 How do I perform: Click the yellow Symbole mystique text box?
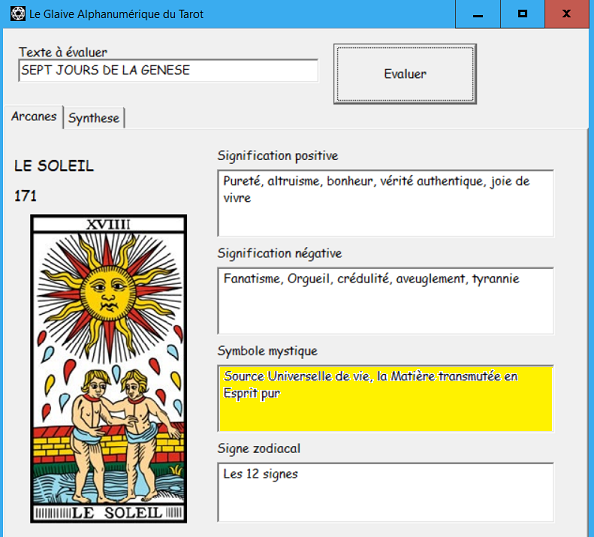(386, 398)
